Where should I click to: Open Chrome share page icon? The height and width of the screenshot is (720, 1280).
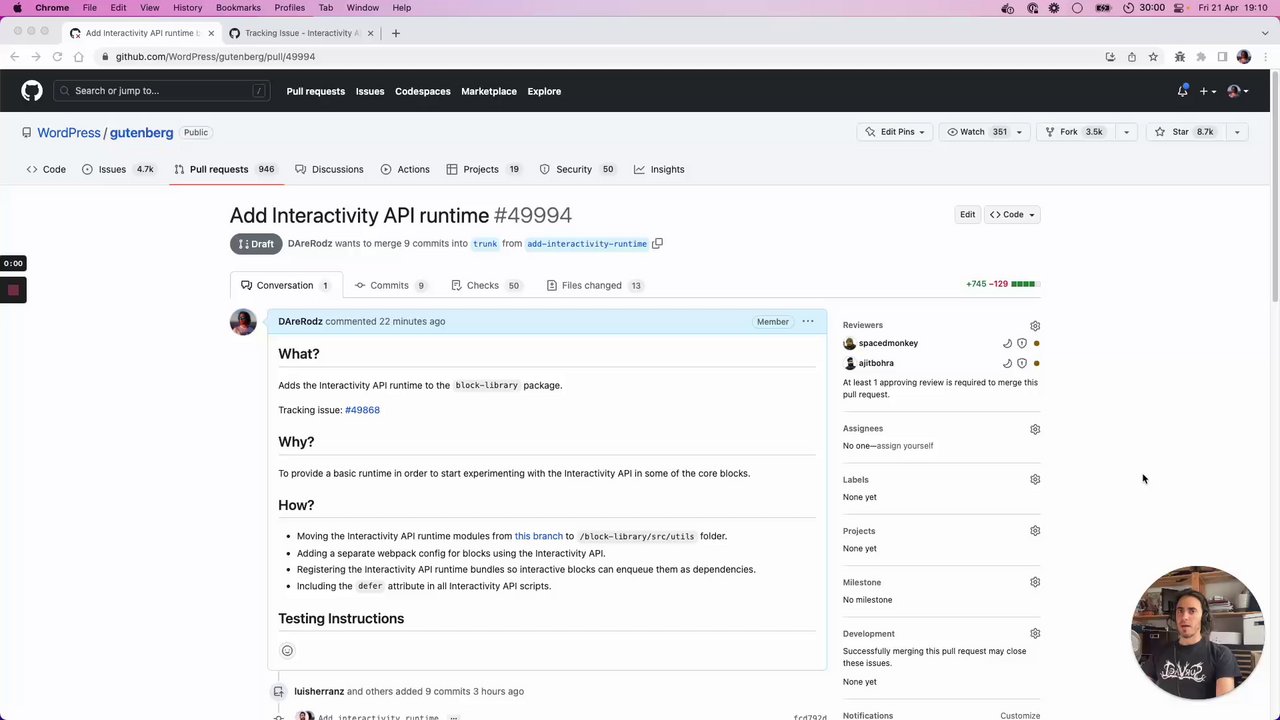(x=1131, y=57)
